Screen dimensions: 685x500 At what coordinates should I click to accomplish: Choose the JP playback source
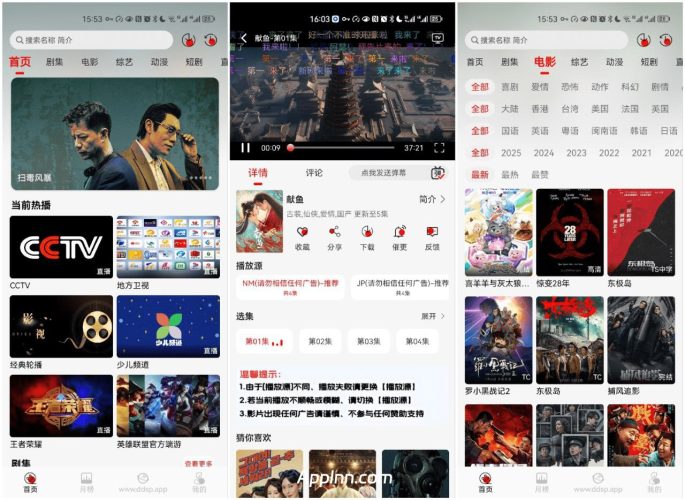[x=402, y=287]
